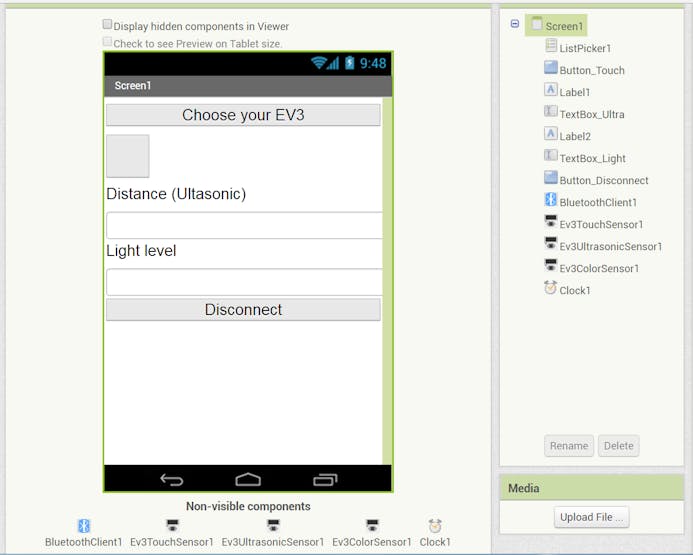Viewport: 693px width, 555px height.
Task: Click the Choose your EV3 list picker
Action: coord(243,115)
